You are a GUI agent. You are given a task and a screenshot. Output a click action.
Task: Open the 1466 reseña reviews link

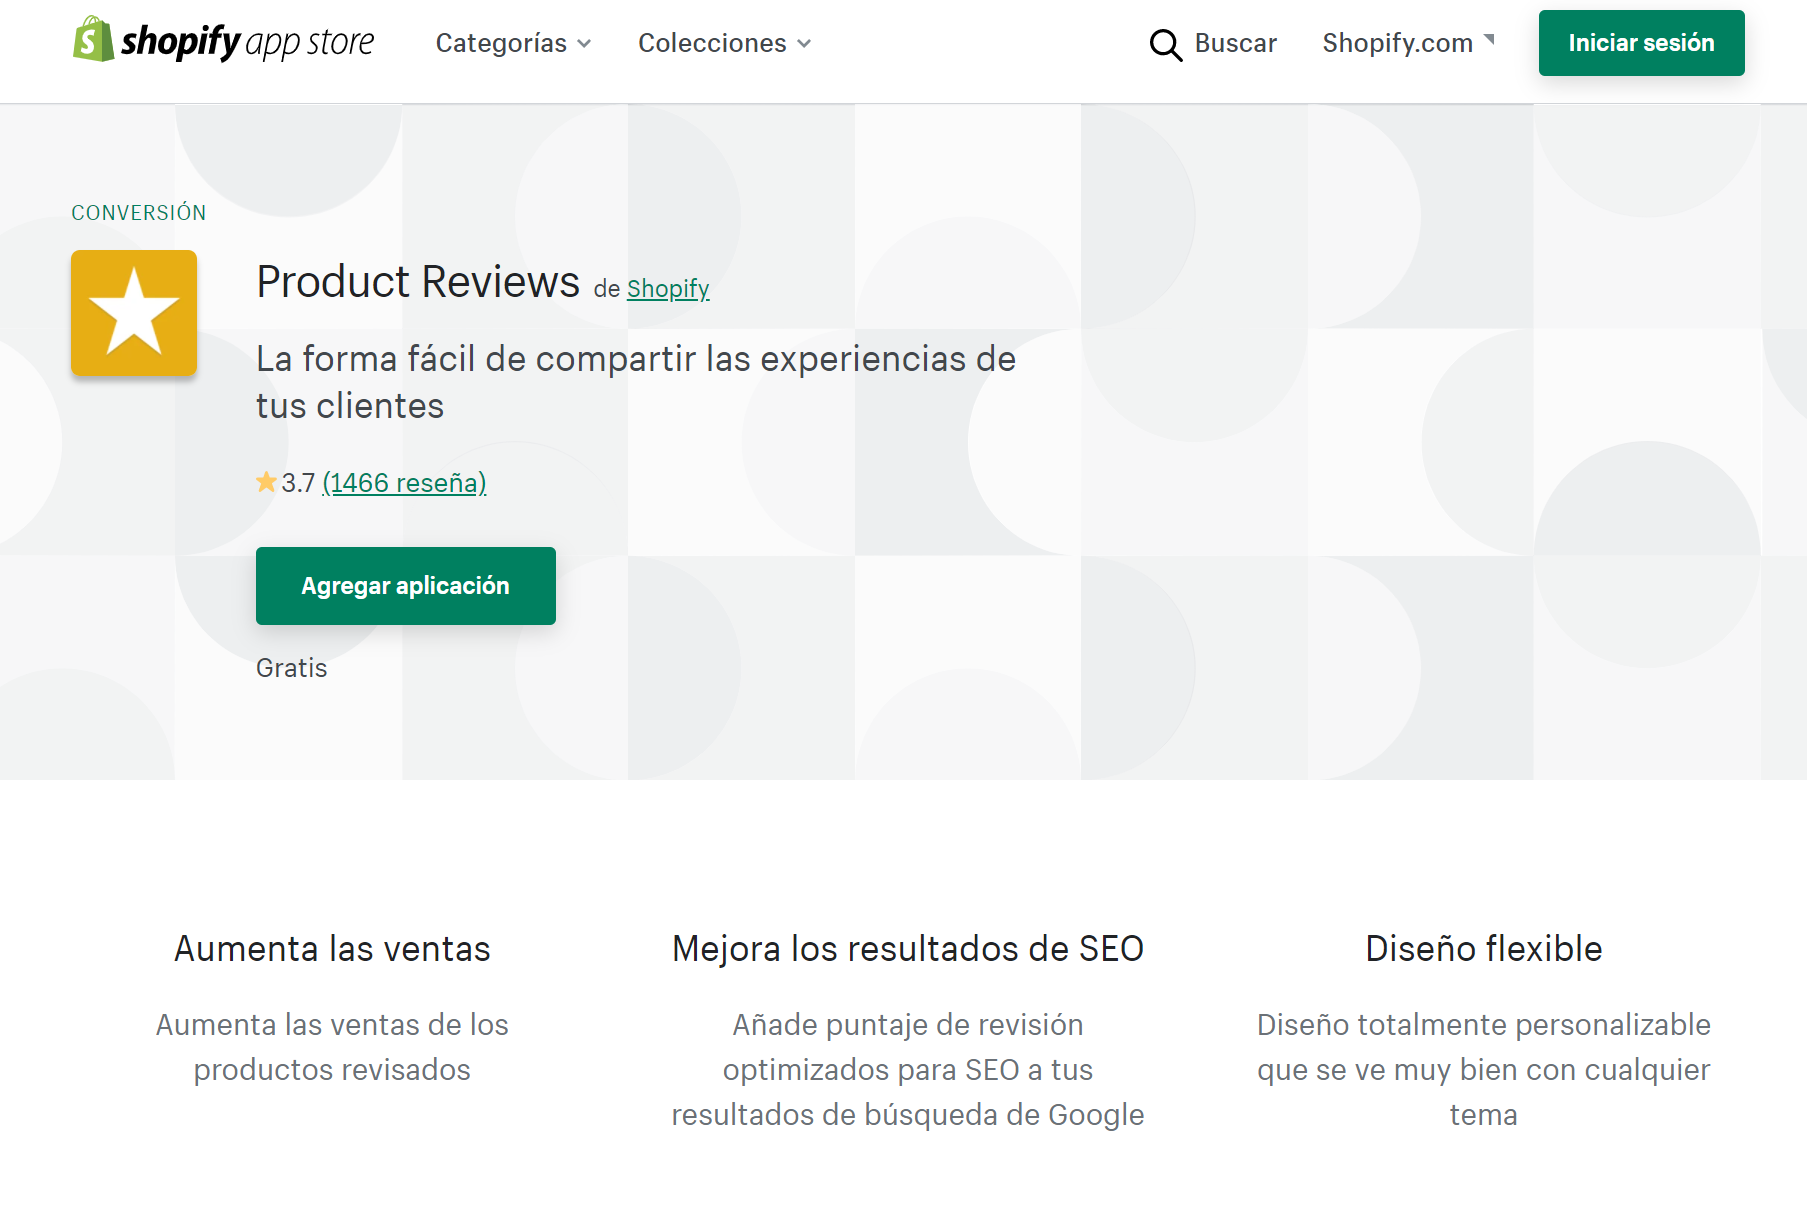point(404,483)
